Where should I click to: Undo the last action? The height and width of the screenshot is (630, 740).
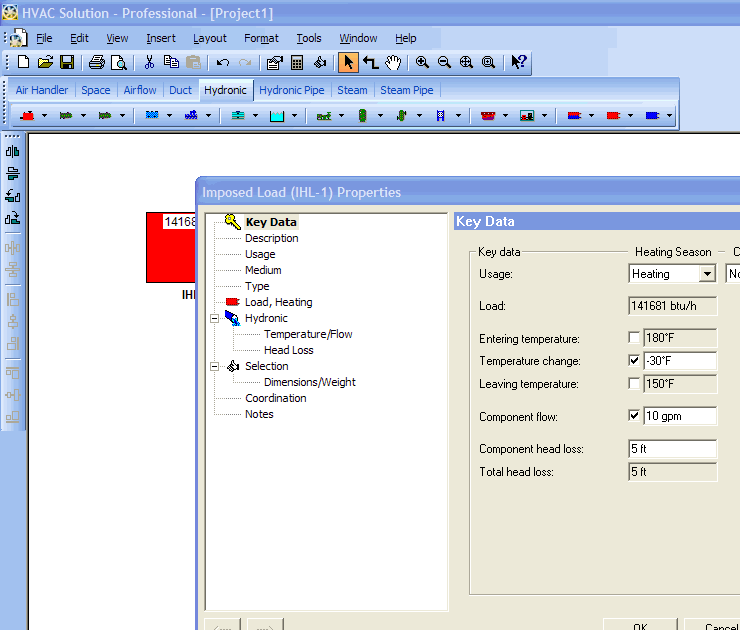pyautogui.click(x=223, y=62)
